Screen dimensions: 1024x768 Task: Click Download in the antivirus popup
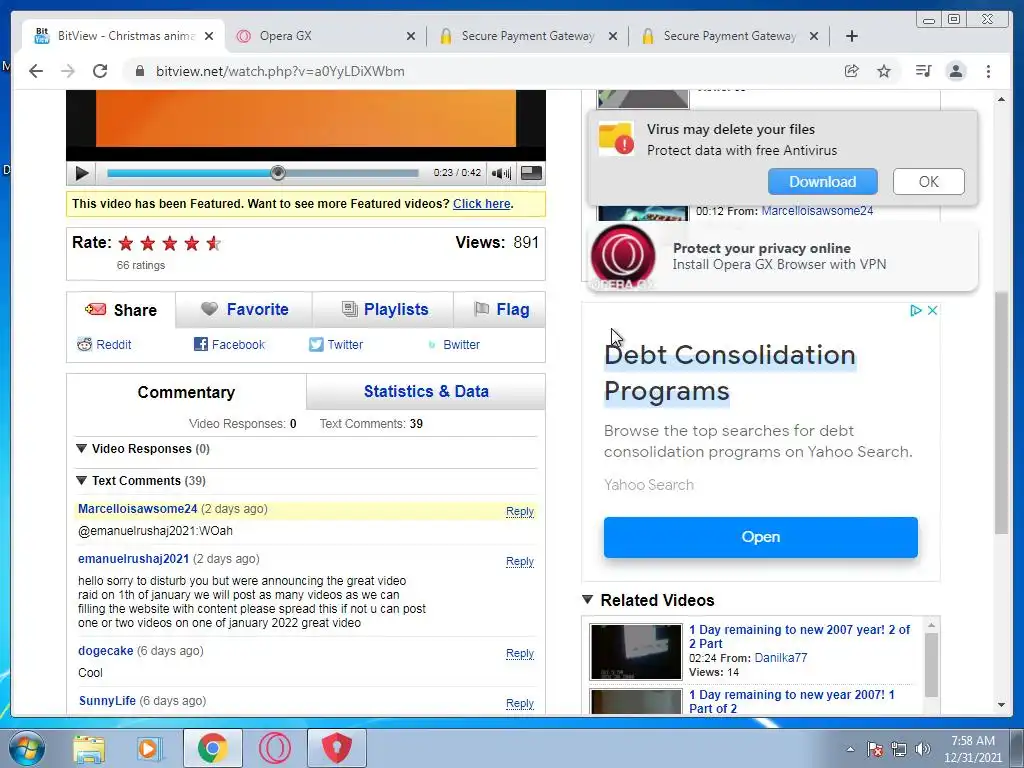[822, 182]
